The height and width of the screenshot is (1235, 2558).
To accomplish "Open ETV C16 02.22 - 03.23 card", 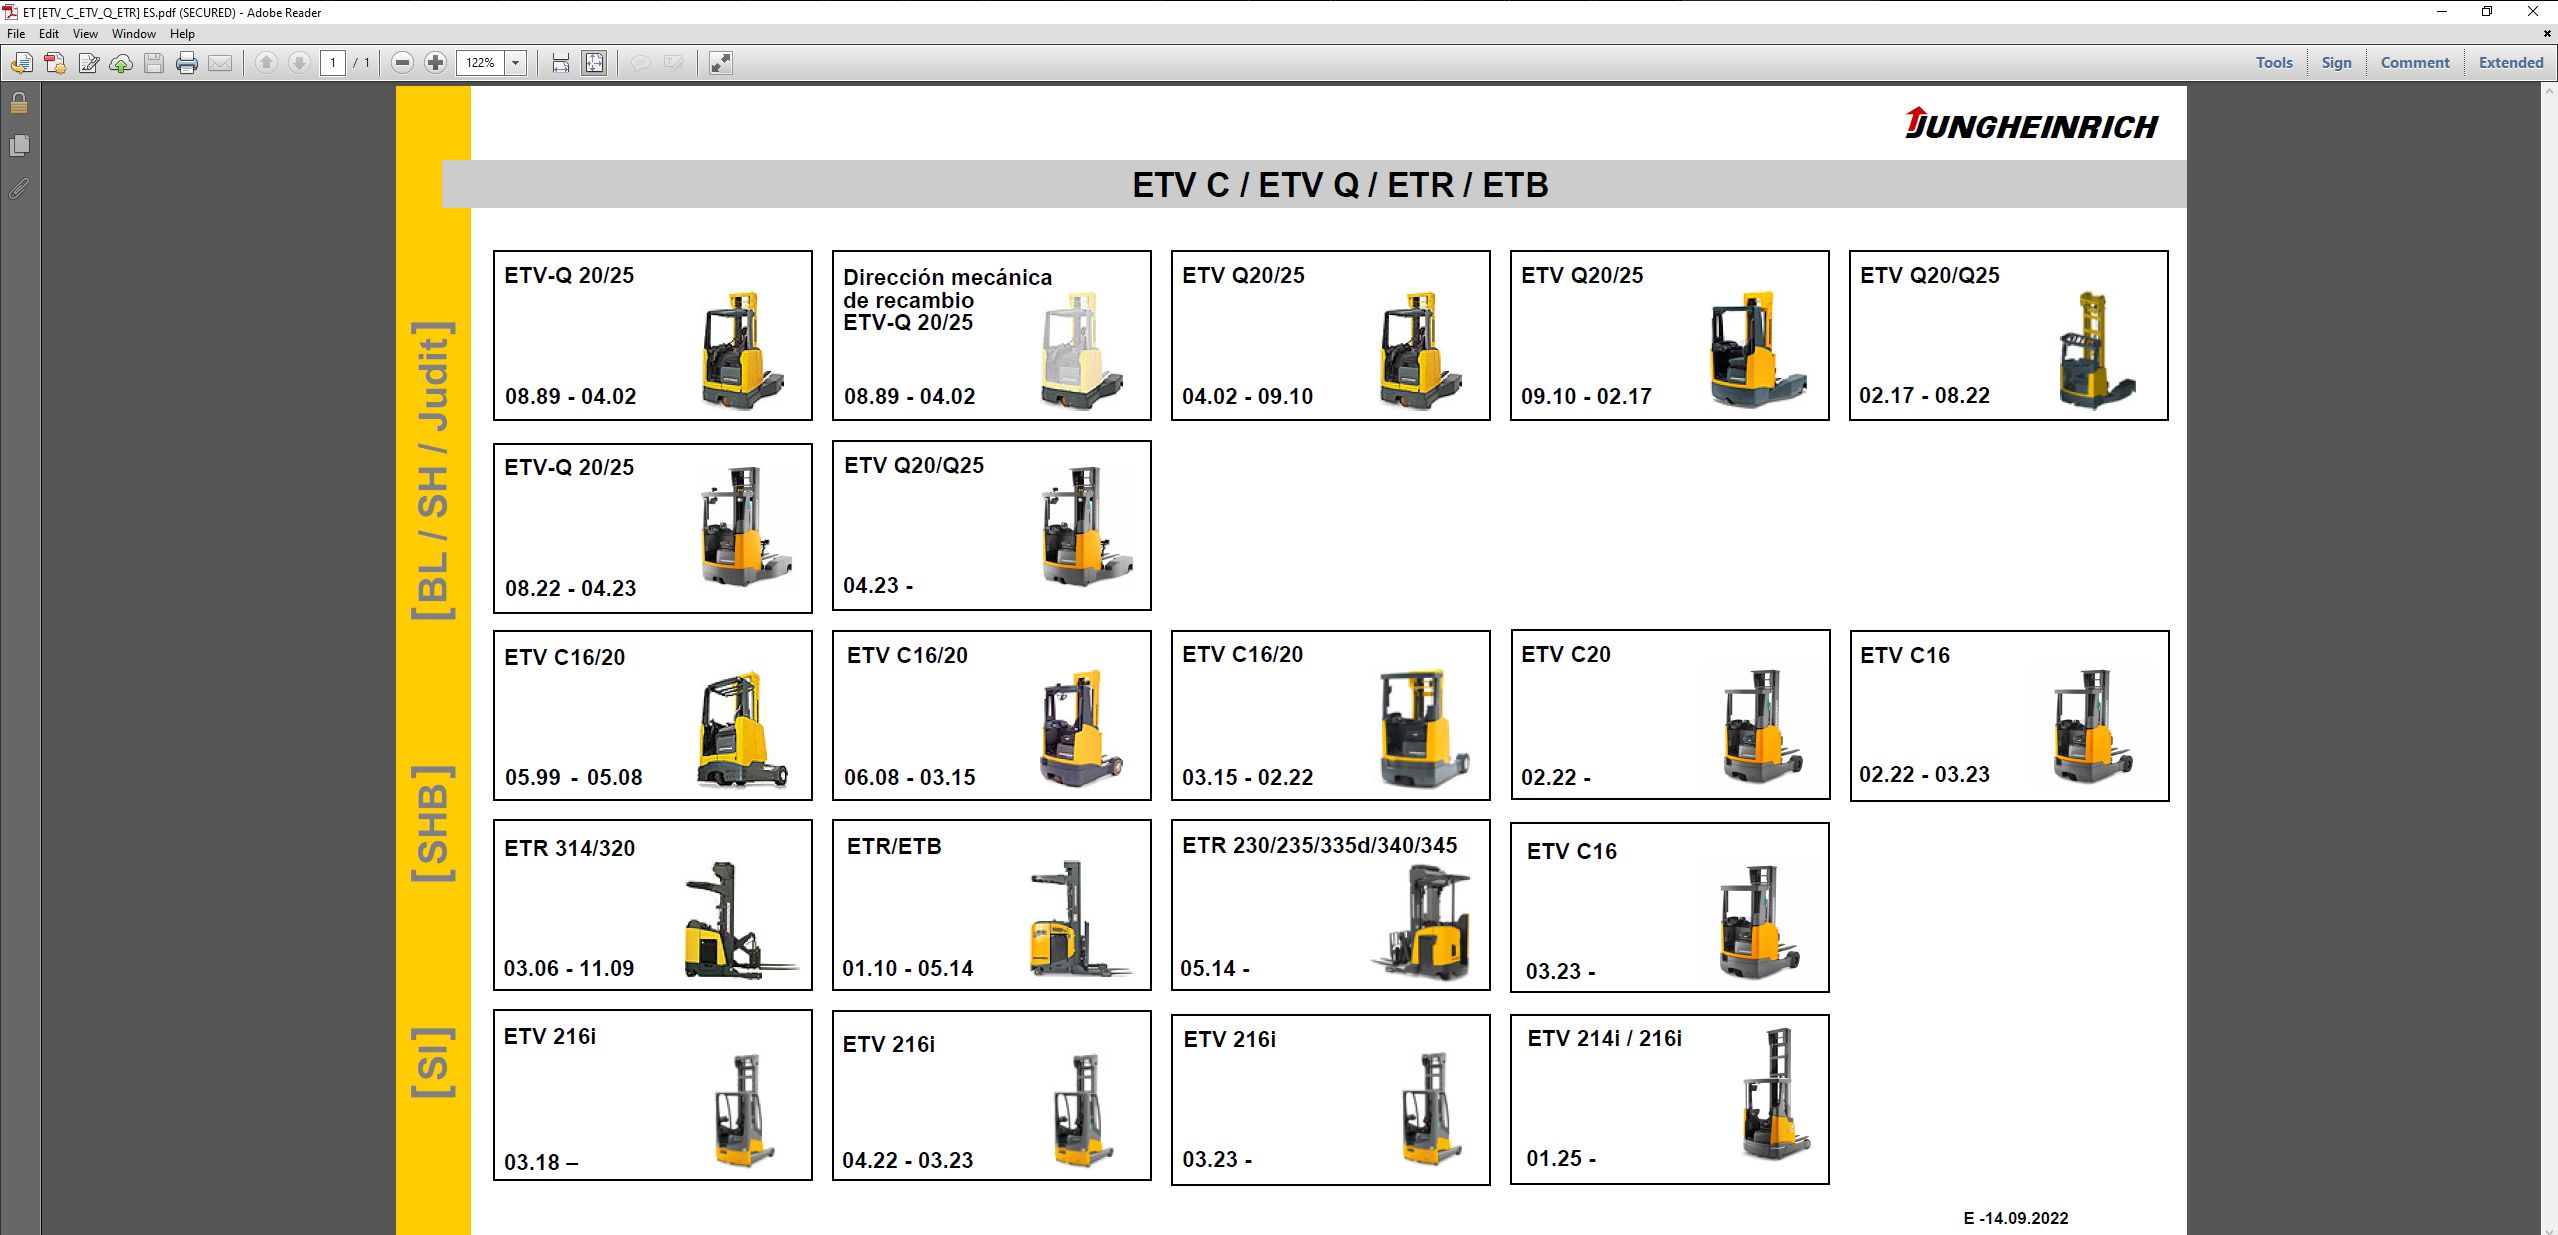I will 2009,715.
